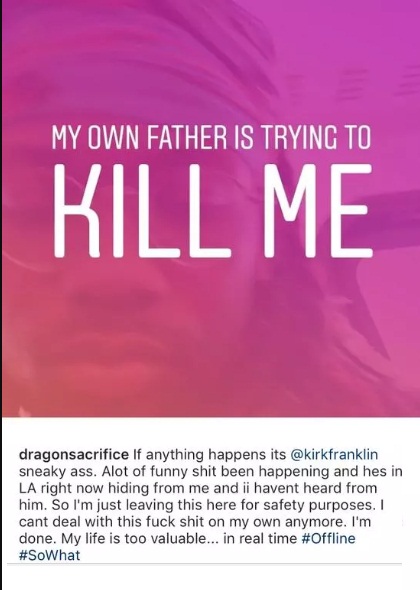Open the dragonsacrifice profile username
Image resolution: width=420 pixels, height=590 pixels.
(x=74, y=455)
